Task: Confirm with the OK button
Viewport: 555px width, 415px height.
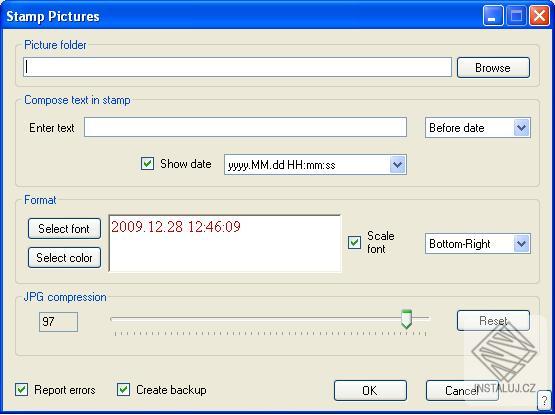Action: [370, 391]
